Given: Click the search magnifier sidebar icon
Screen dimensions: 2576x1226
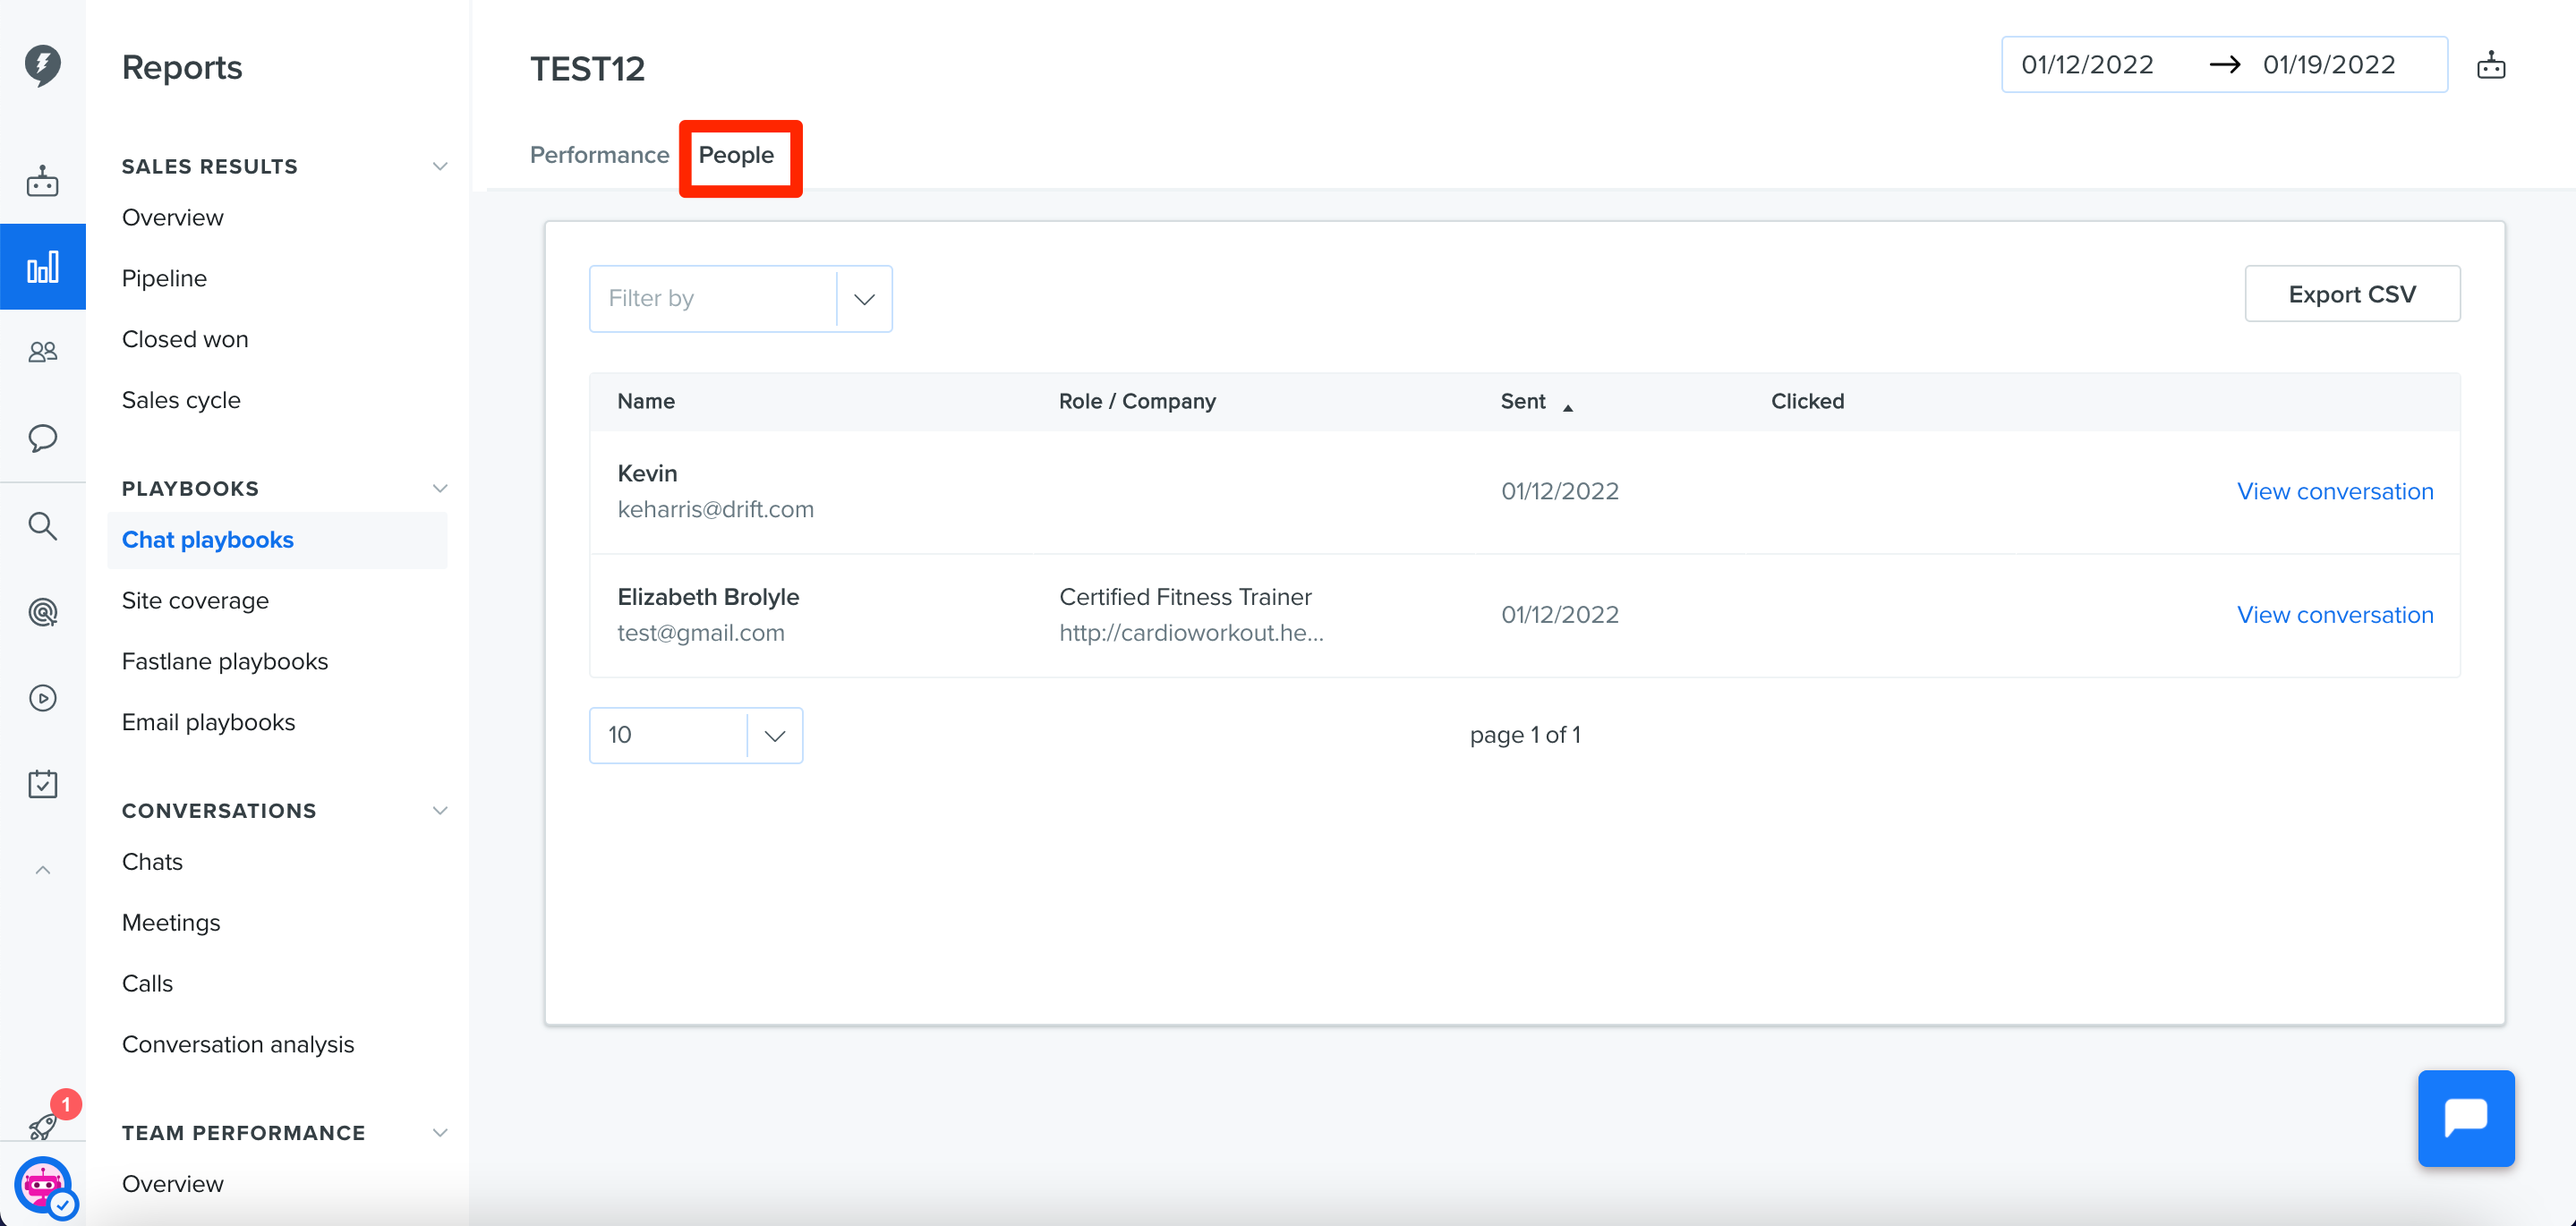Looking at the screenshot, I should (42, 525).
